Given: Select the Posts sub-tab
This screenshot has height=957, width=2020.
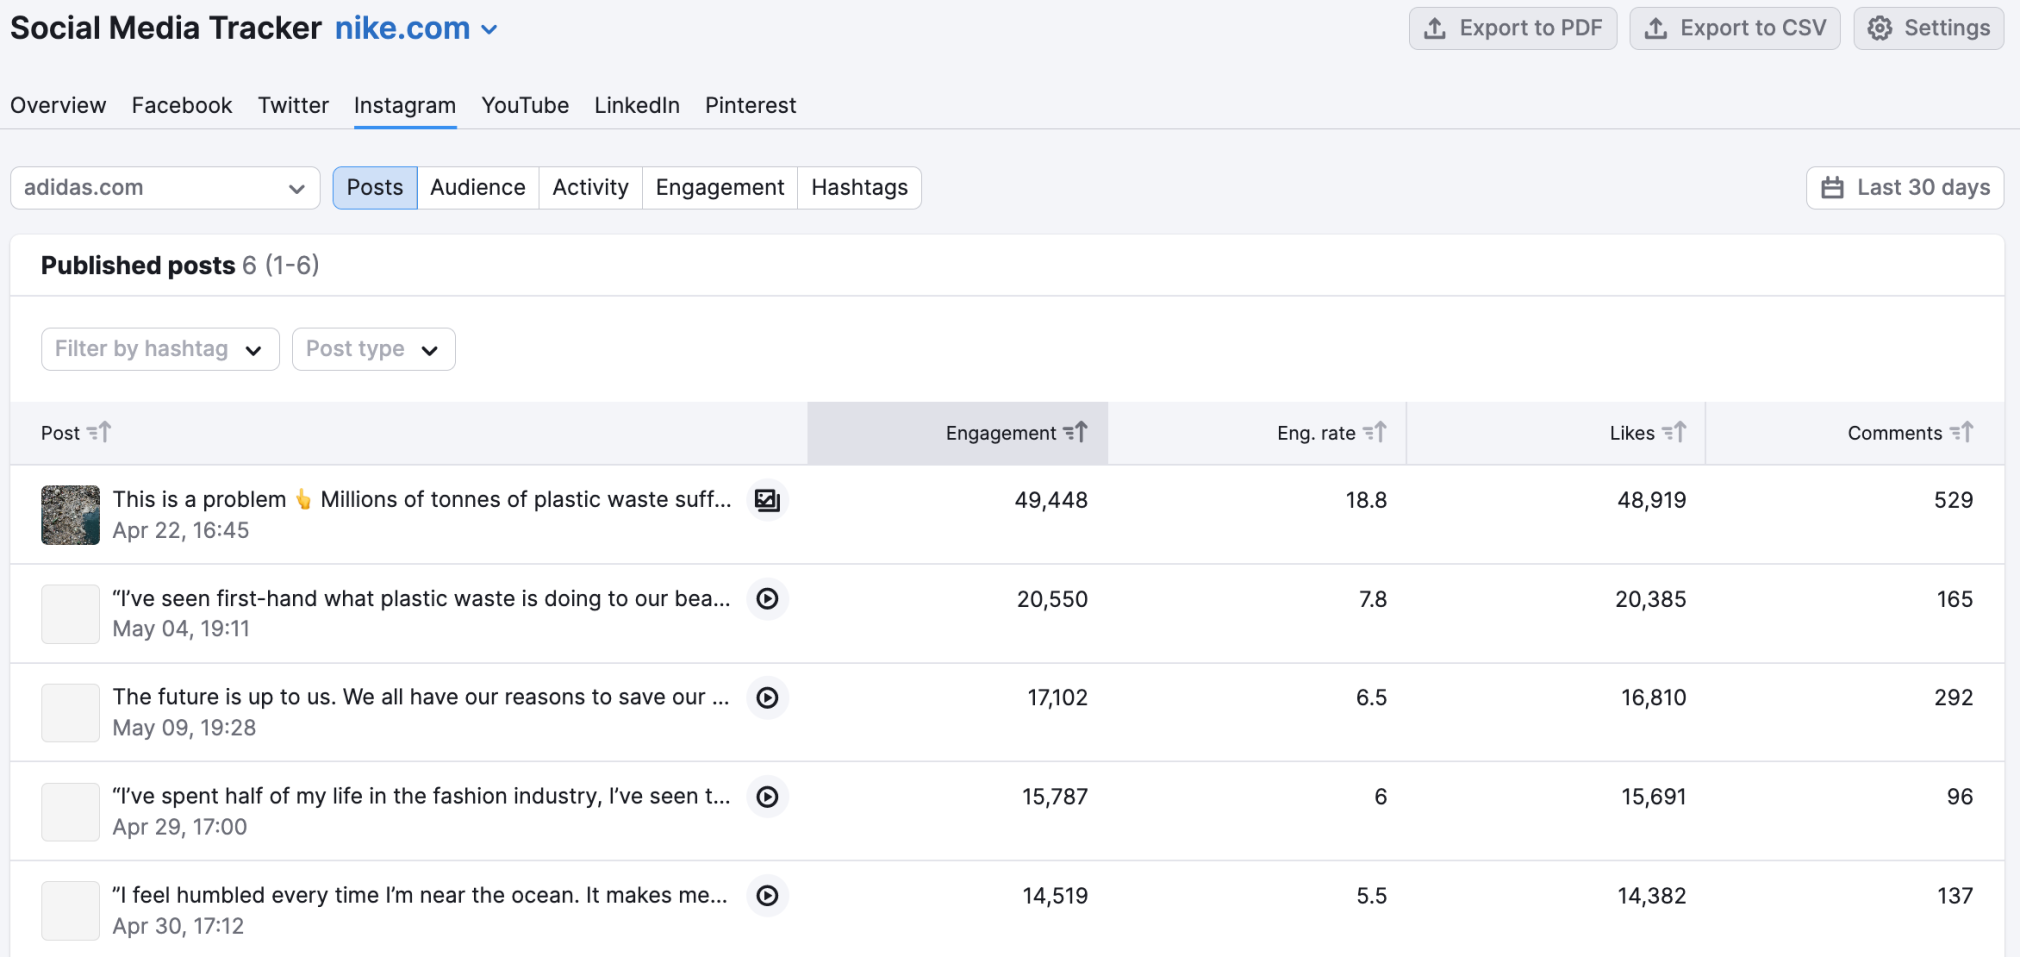Looking at the screenshot, I should [375, 188].
